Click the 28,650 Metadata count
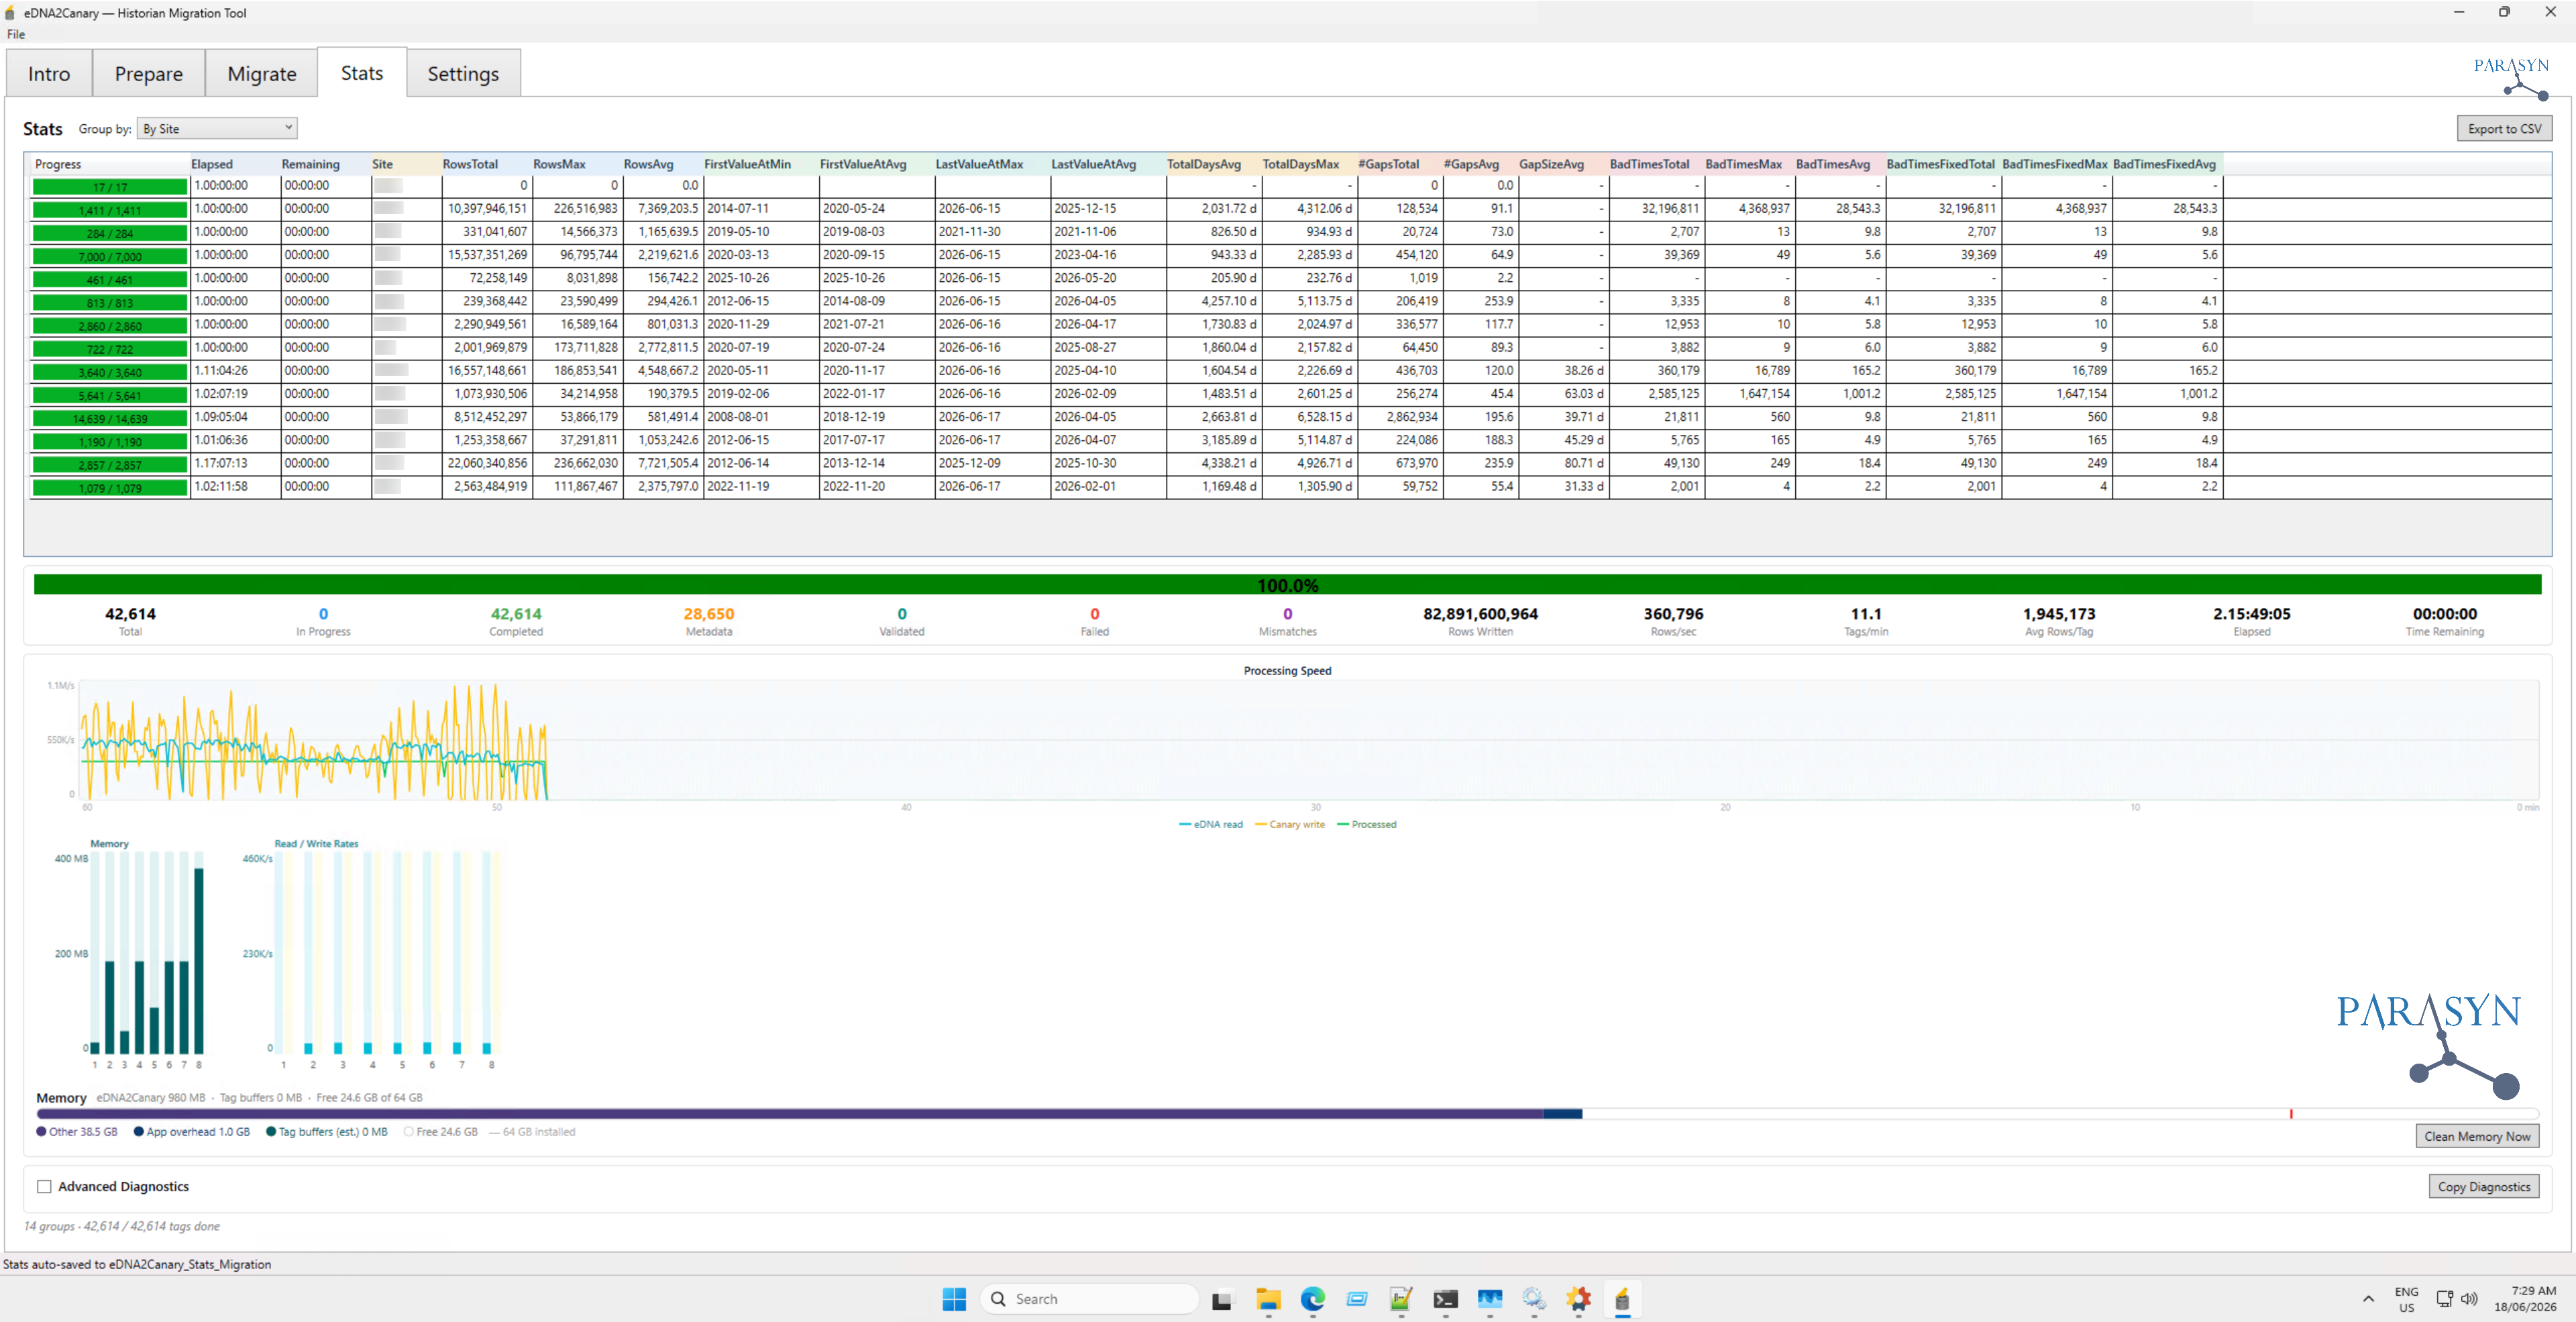This screenshot has width=2576, height=1322. pyautogui.click(x=708, y=613)
